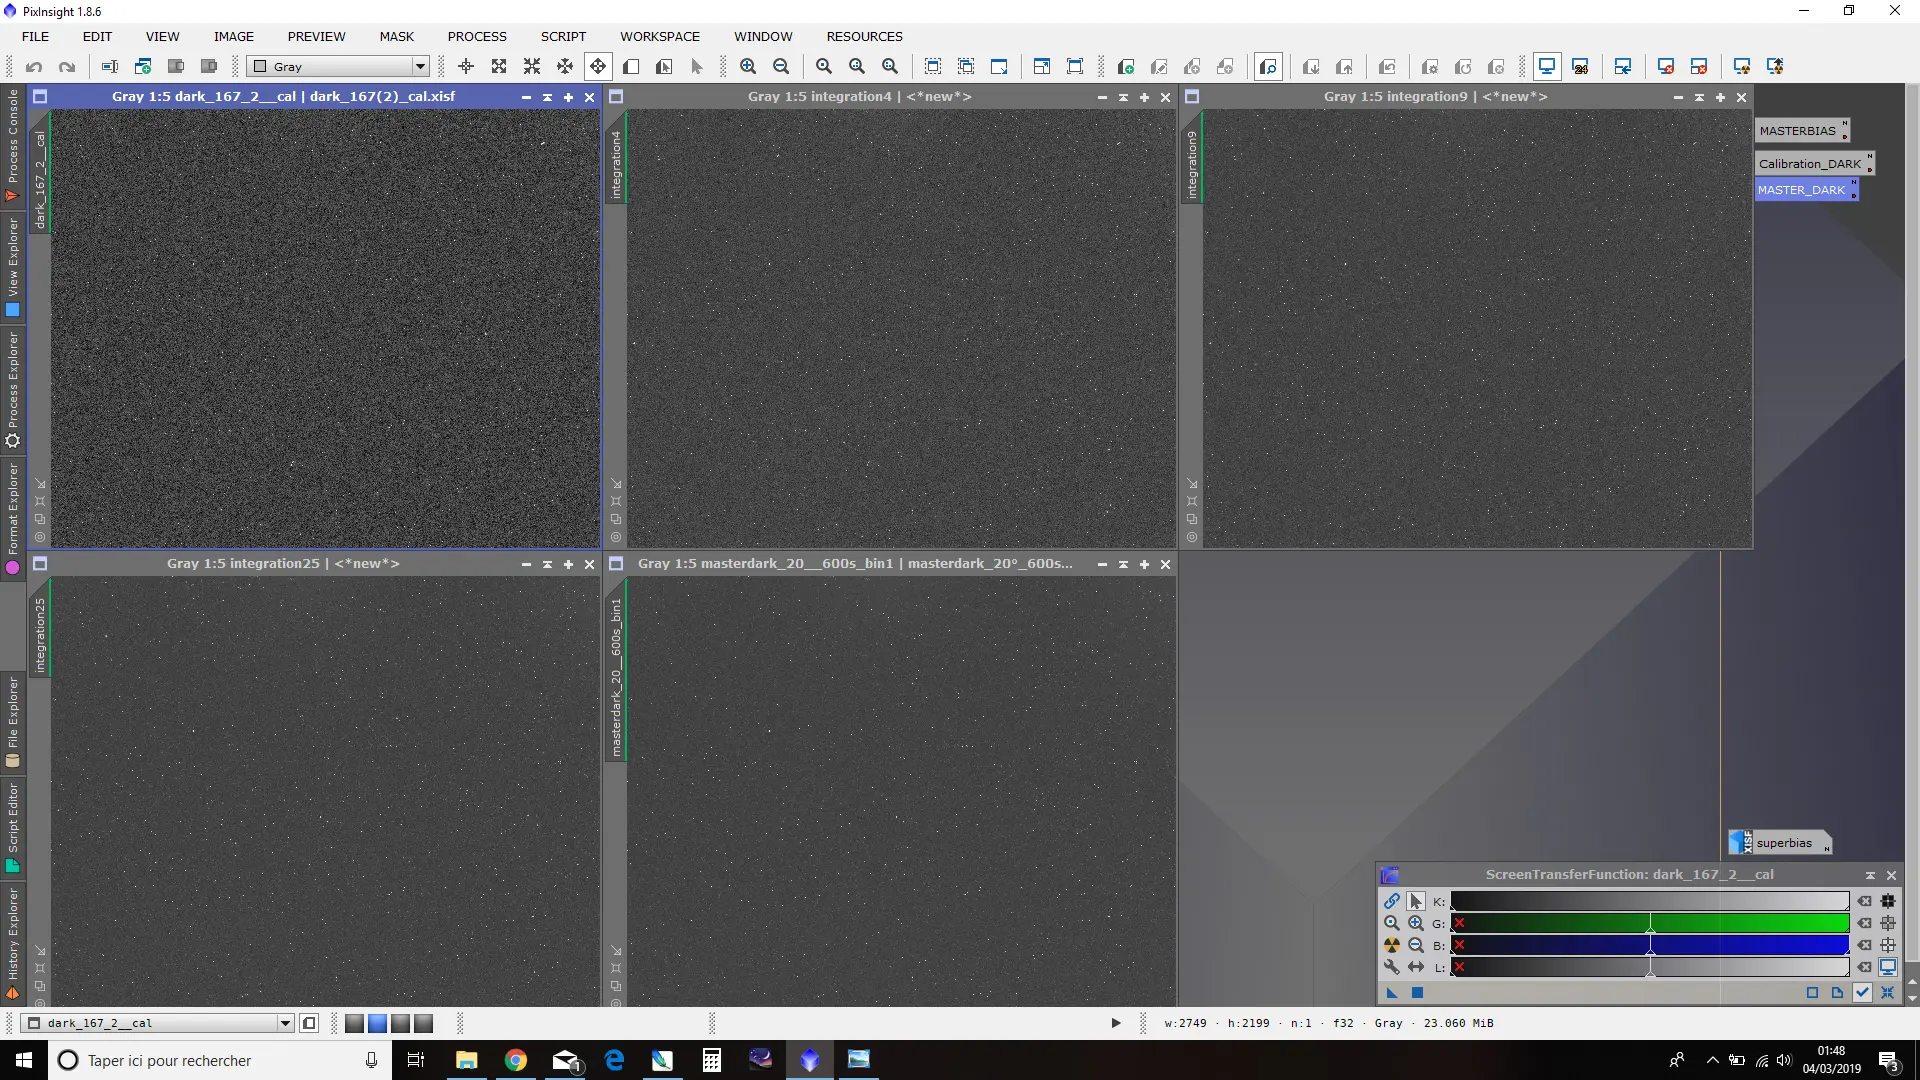The image size is (1920, 1080).
Task: Click the STF zoom out magnifier
Action: (1416, 945)
